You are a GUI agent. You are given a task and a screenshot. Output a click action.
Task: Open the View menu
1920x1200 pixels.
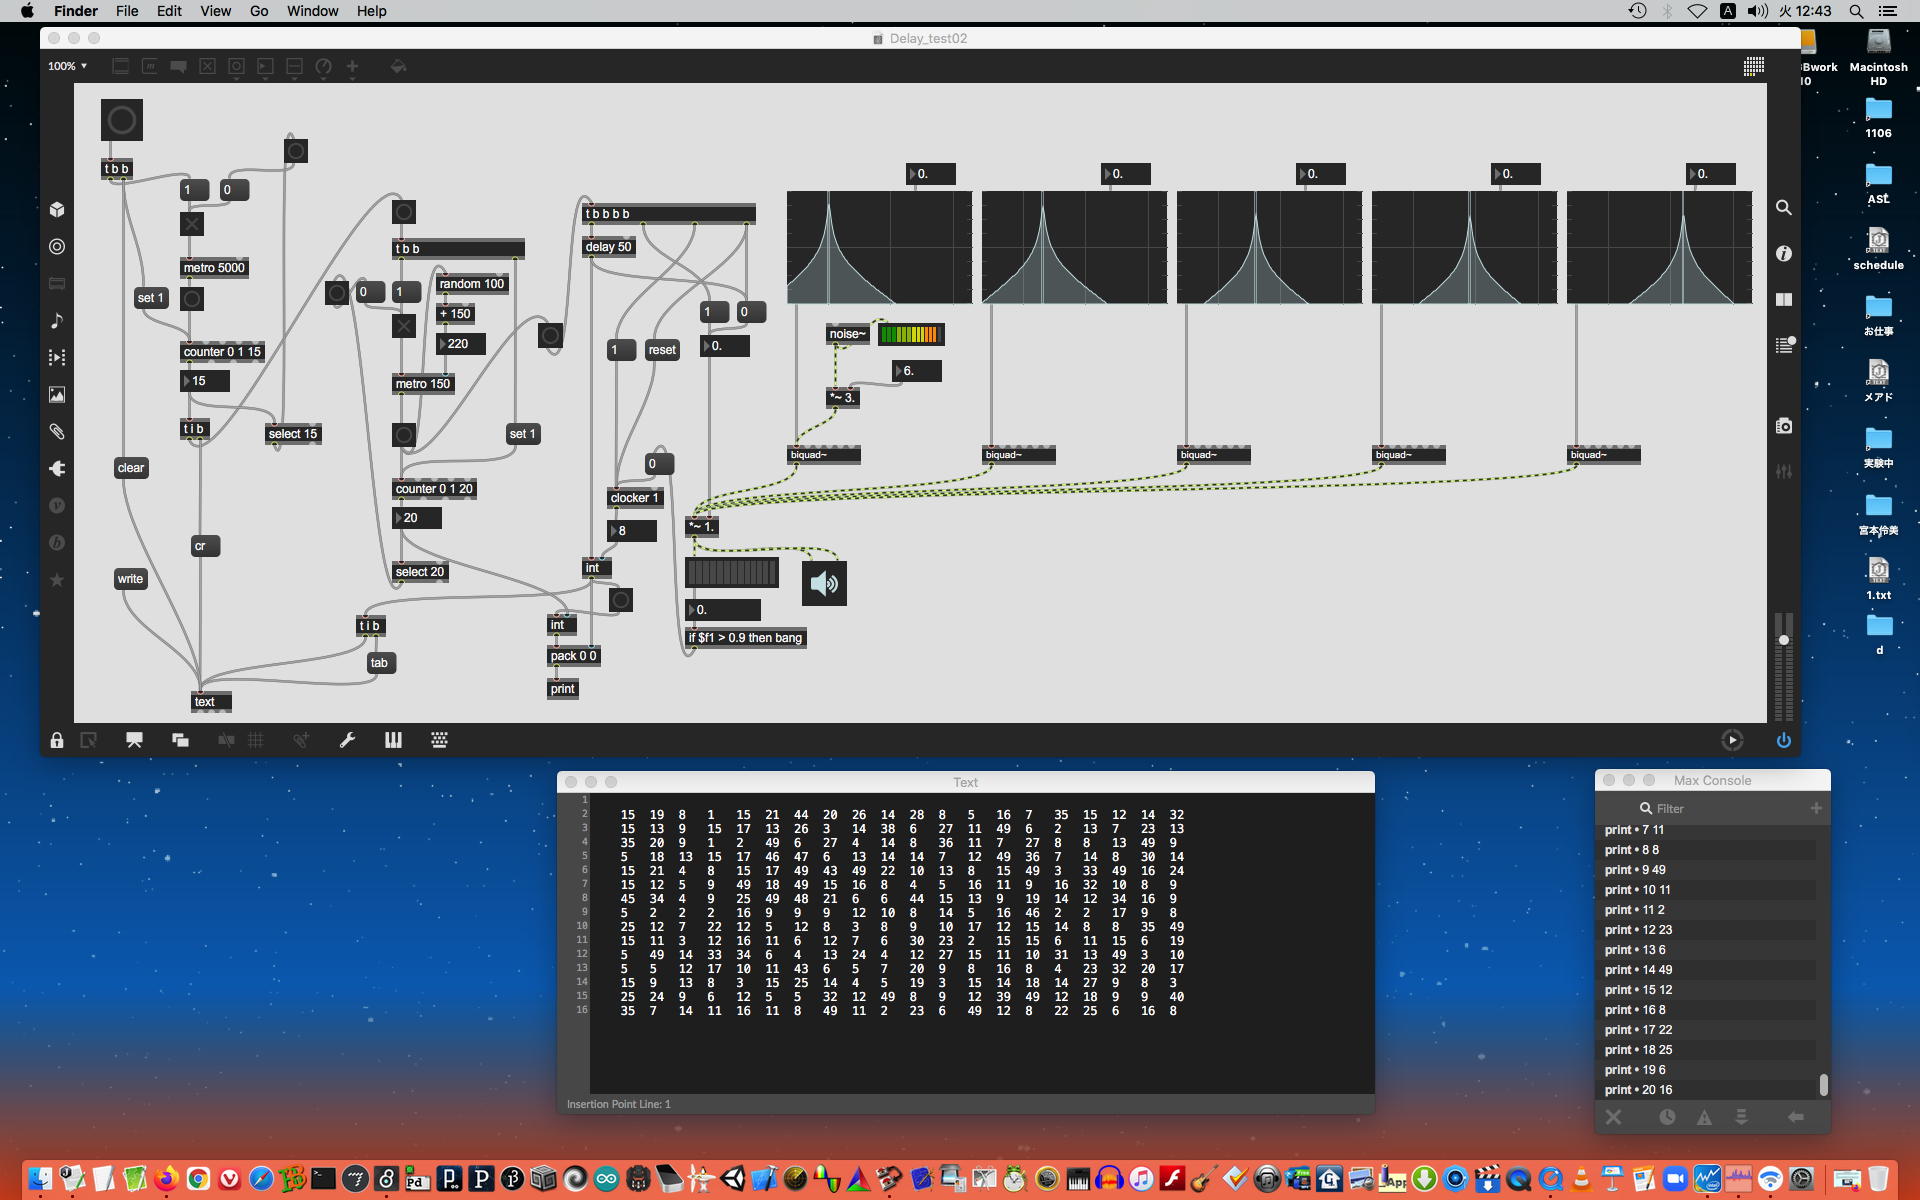click(x=215, y=11)
